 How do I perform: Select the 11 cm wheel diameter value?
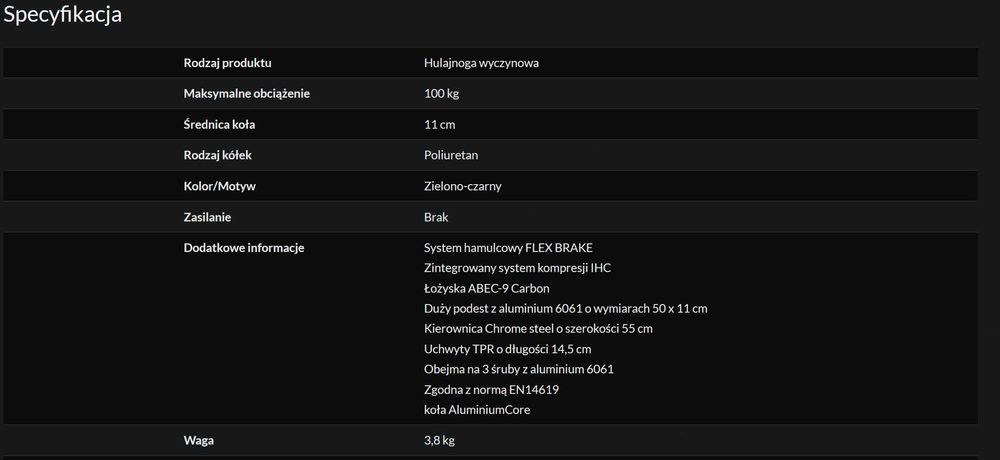[440, 125]
